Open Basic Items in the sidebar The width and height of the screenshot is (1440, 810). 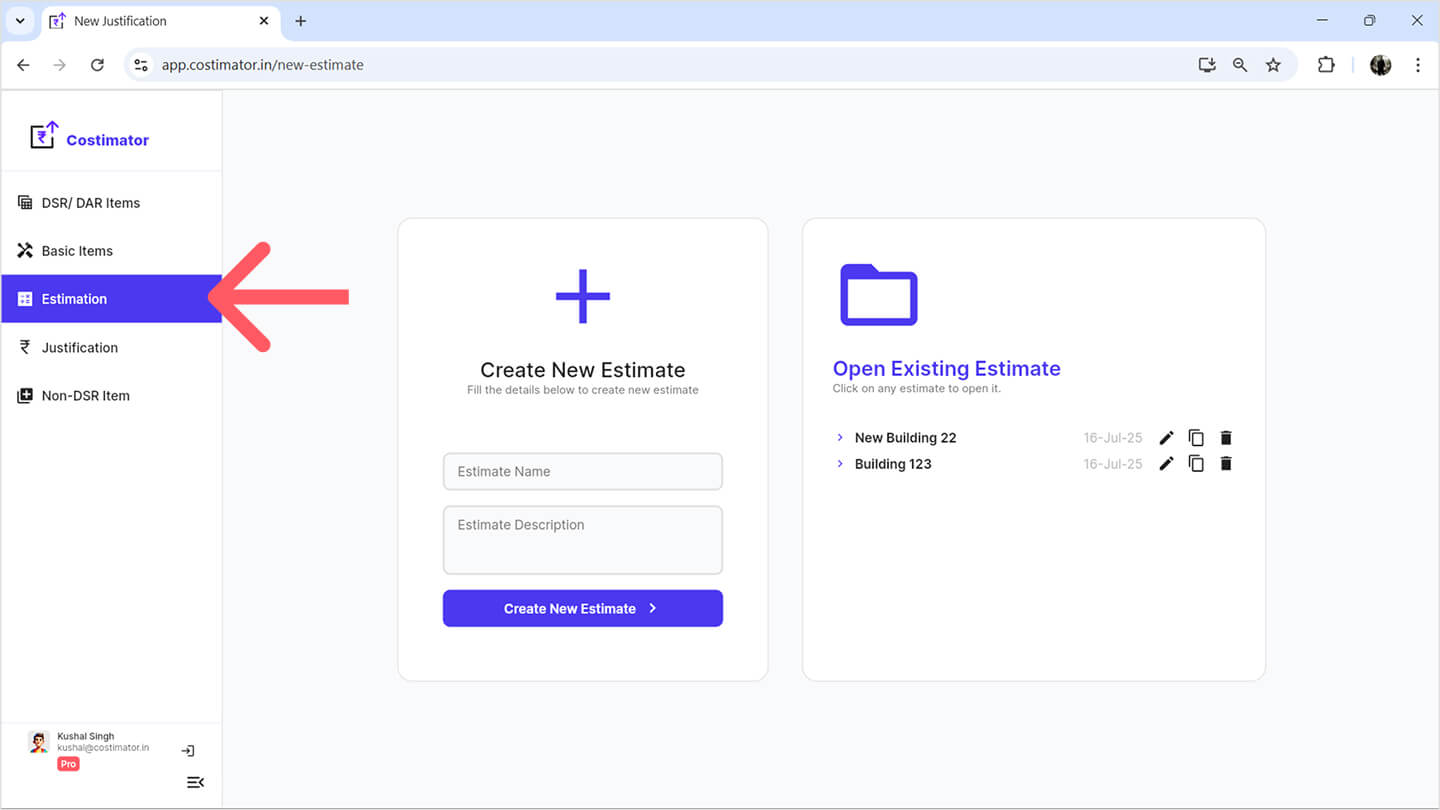[x=111, y=251]
